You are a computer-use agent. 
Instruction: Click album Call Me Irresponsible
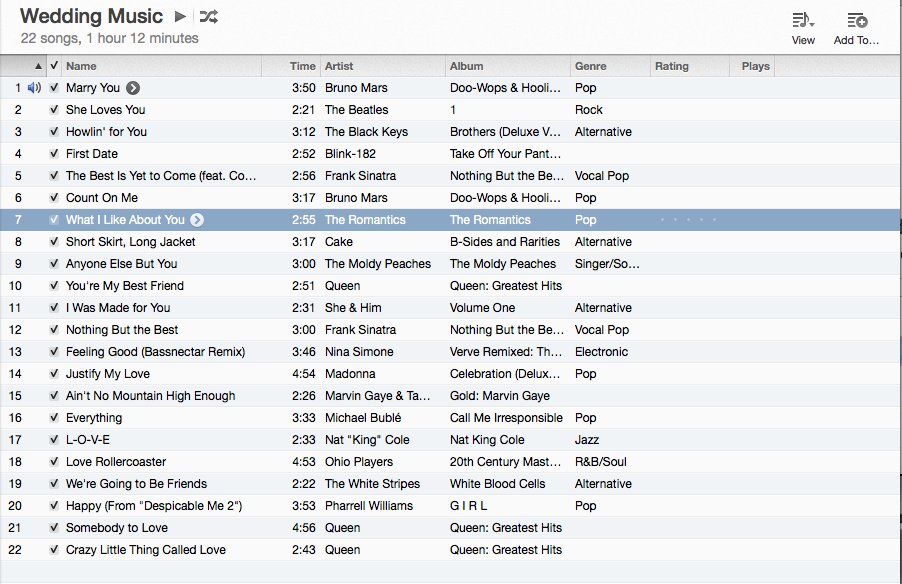[x=506, y=418]
